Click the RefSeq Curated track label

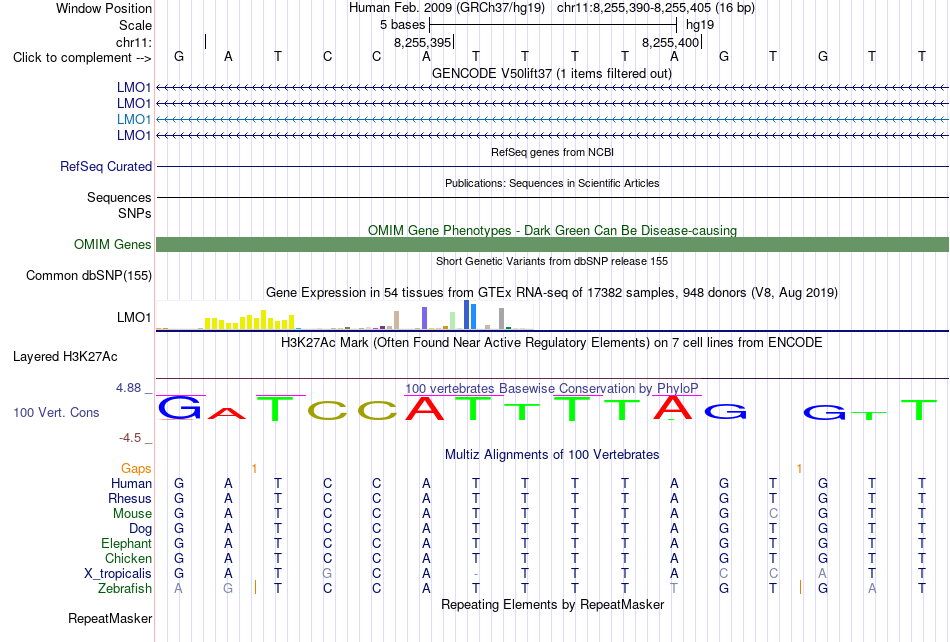106,167
